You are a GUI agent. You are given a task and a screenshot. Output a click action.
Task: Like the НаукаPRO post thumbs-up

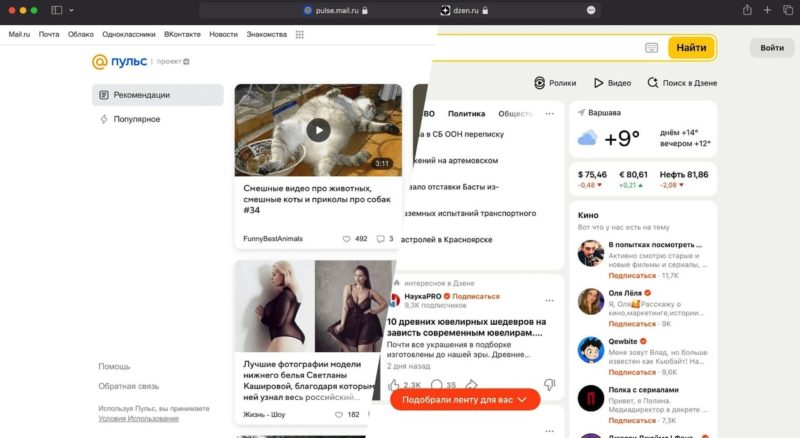pyautogui.click(x=394, y=384)
